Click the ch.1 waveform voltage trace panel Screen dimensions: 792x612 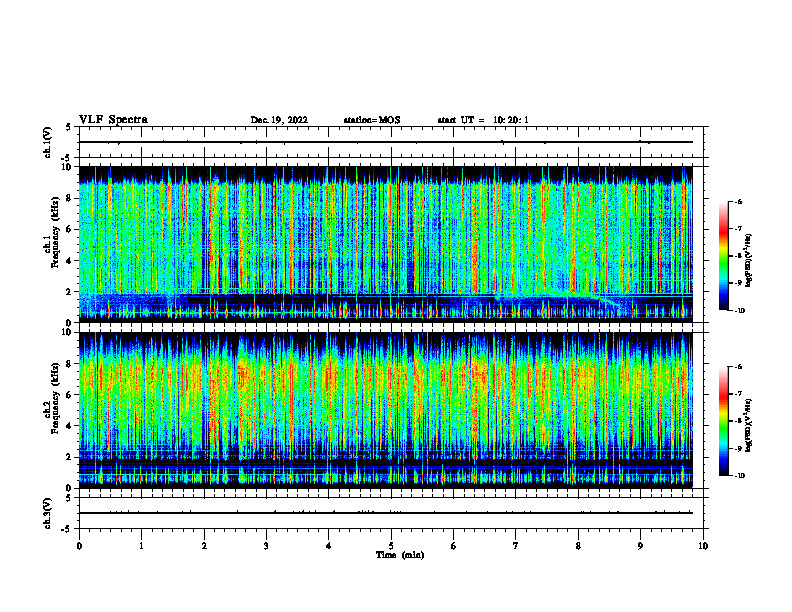point(391,142)
